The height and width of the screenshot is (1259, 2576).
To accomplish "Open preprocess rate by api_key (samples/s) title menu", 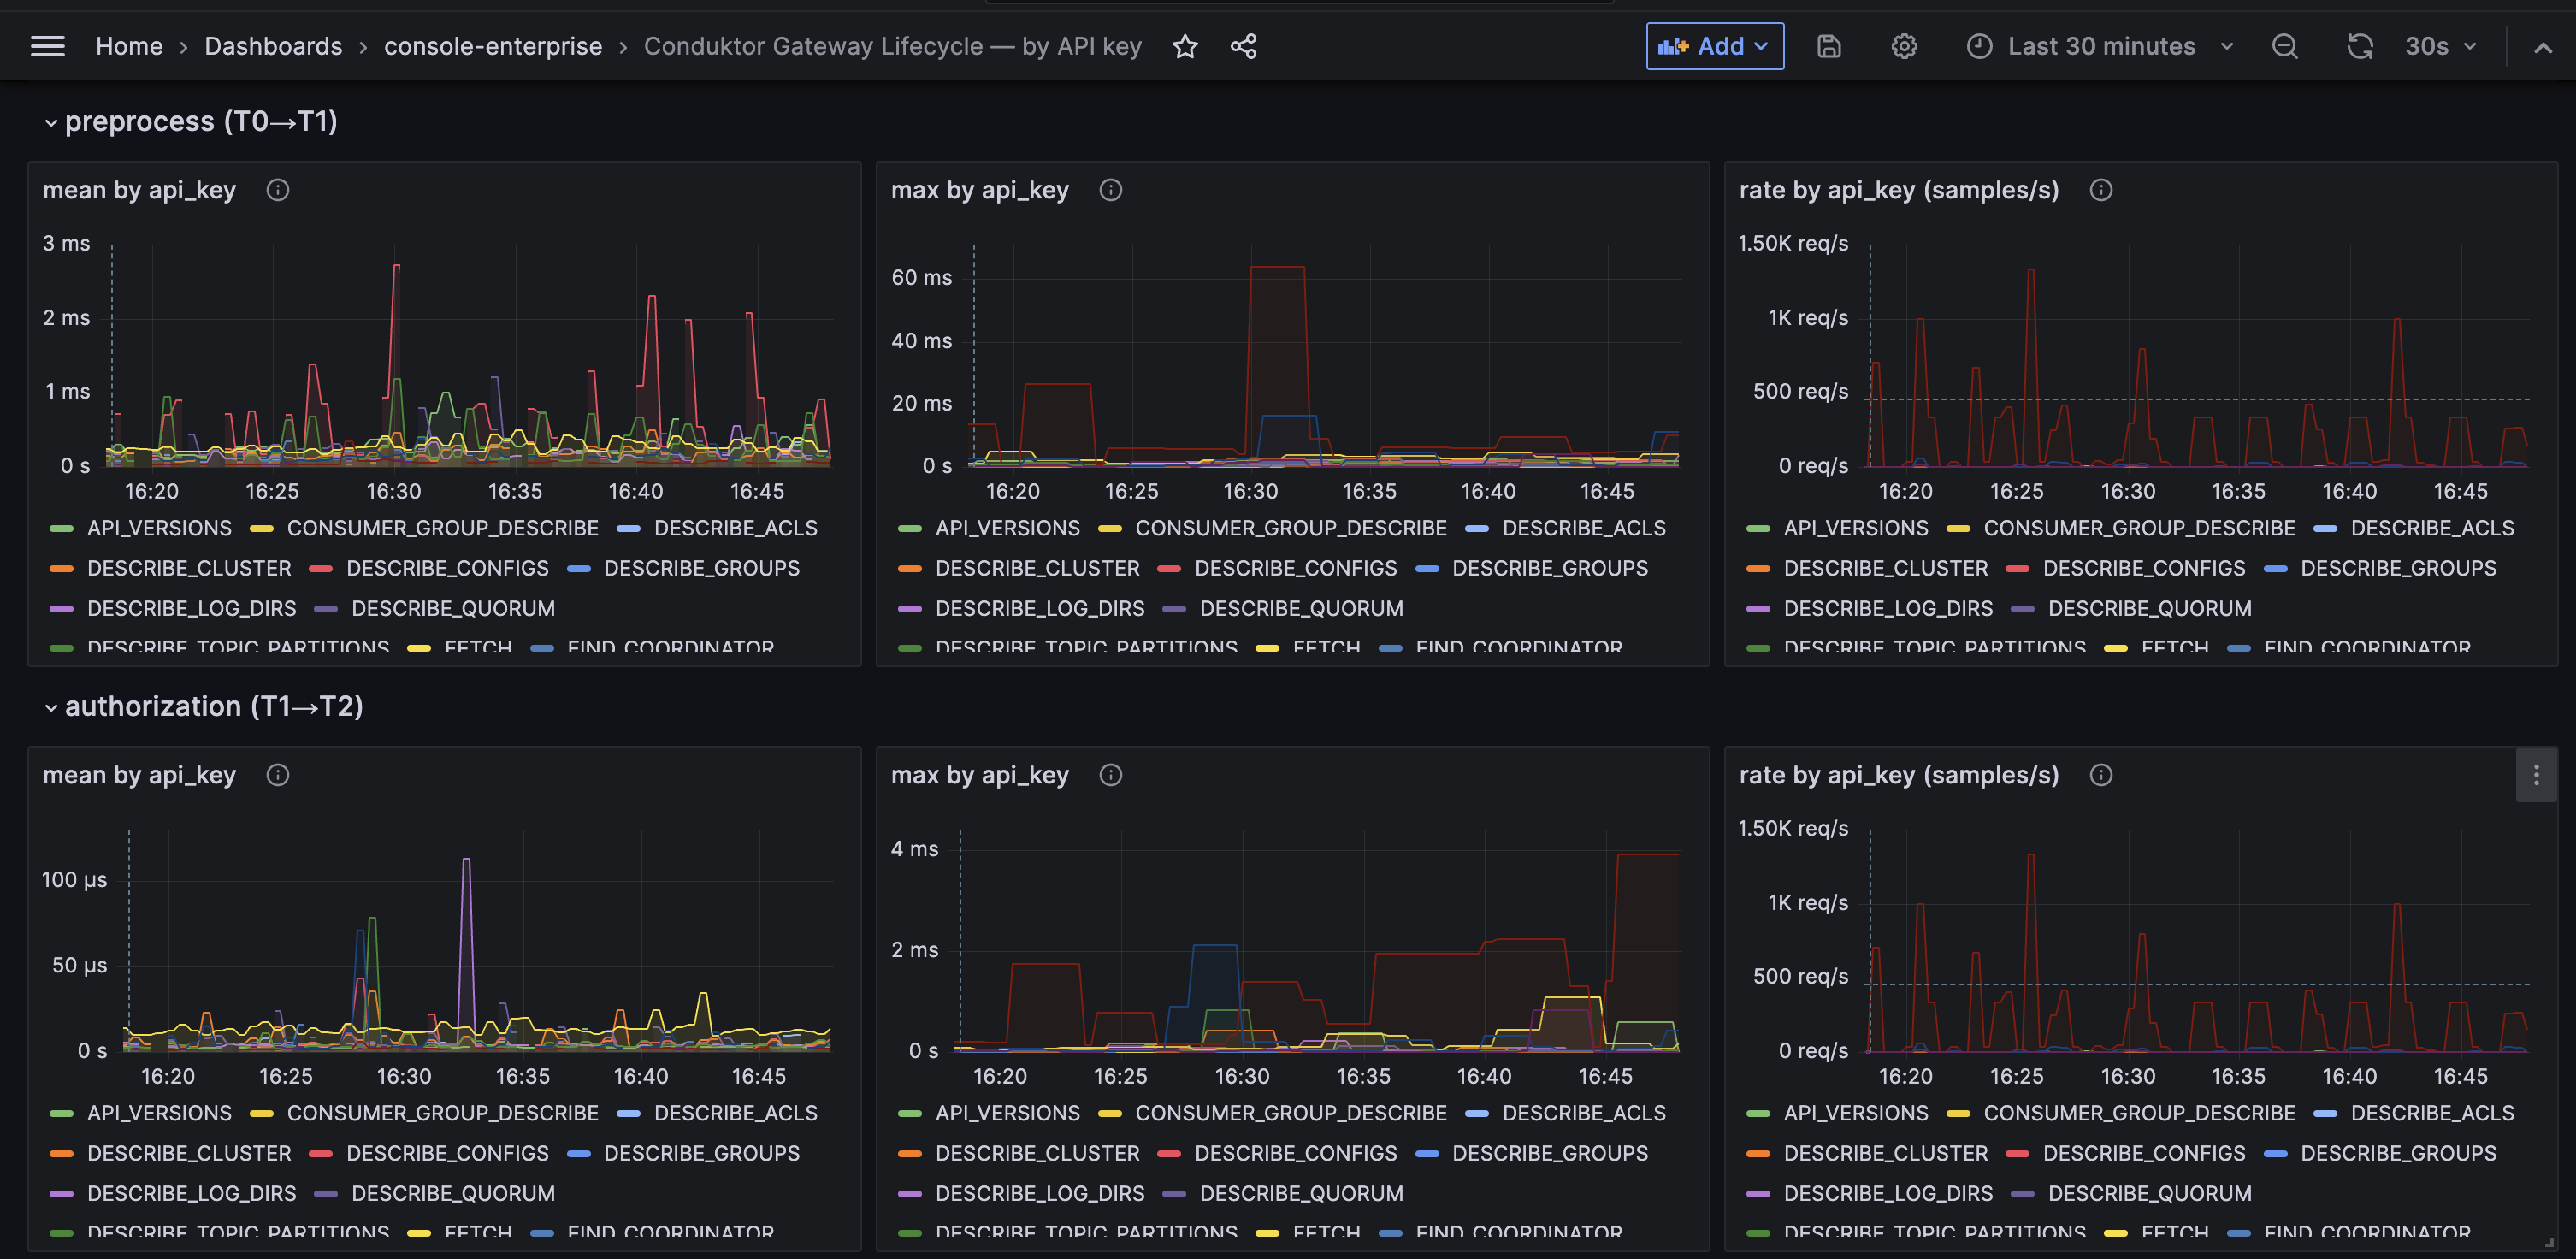I will pos(1899,190).
